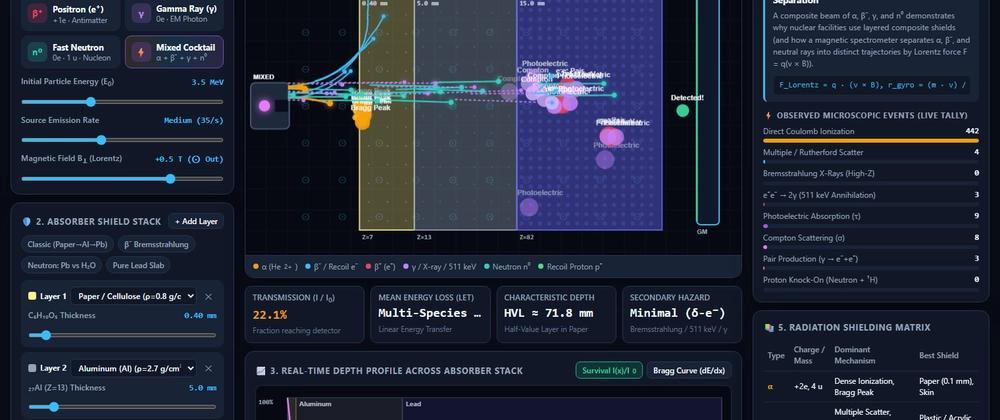Image resolution: width=1000 pixels, height=420 pixels.
Task: Switch to Survival I(x)/I₀ view
Action: [609, 370]
